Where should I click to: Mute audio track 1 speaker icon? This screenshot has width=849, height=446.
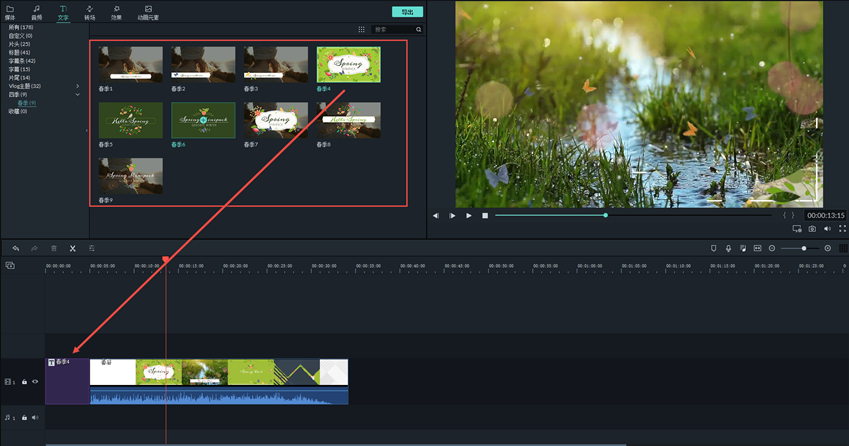[35, 418]
